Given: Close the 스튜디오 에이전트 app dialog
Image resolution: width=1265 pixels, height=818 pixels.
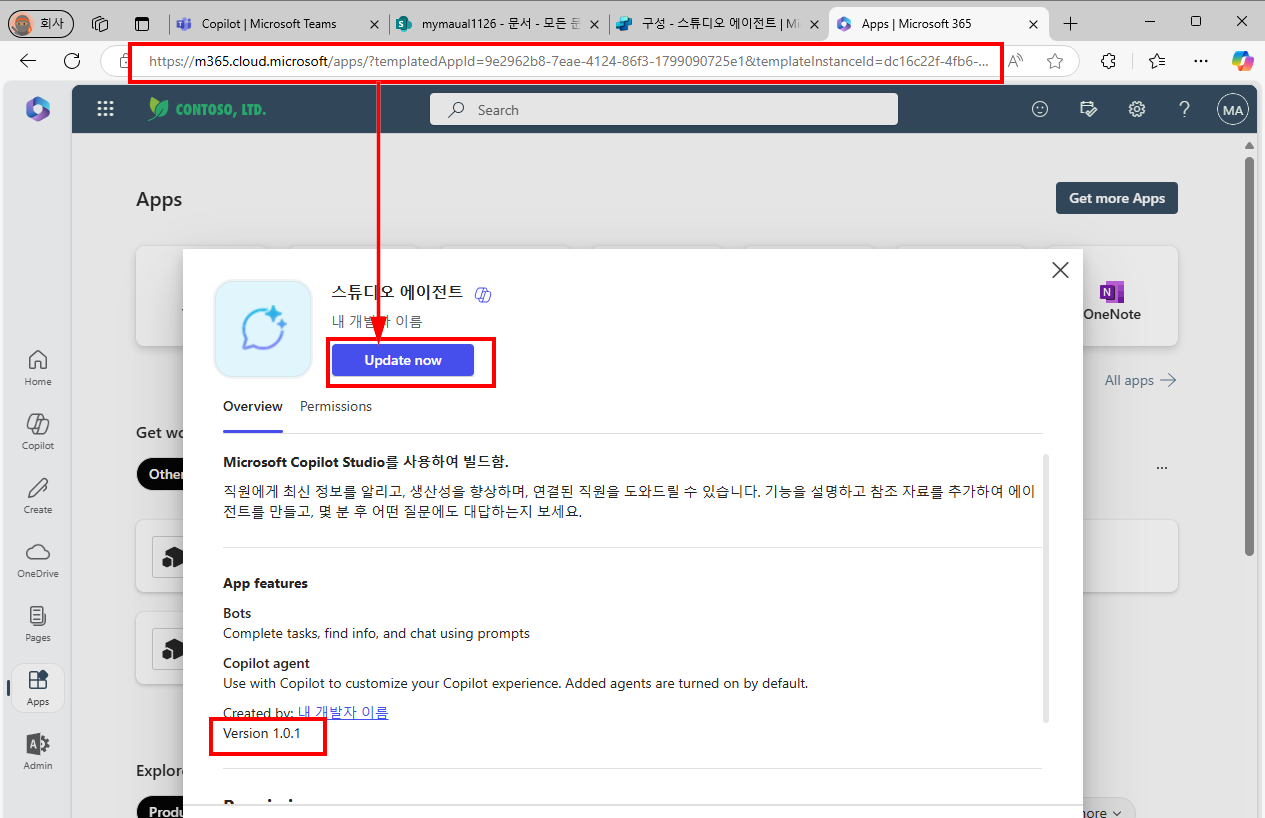Looking at the screenshot, I should 1060,270.
